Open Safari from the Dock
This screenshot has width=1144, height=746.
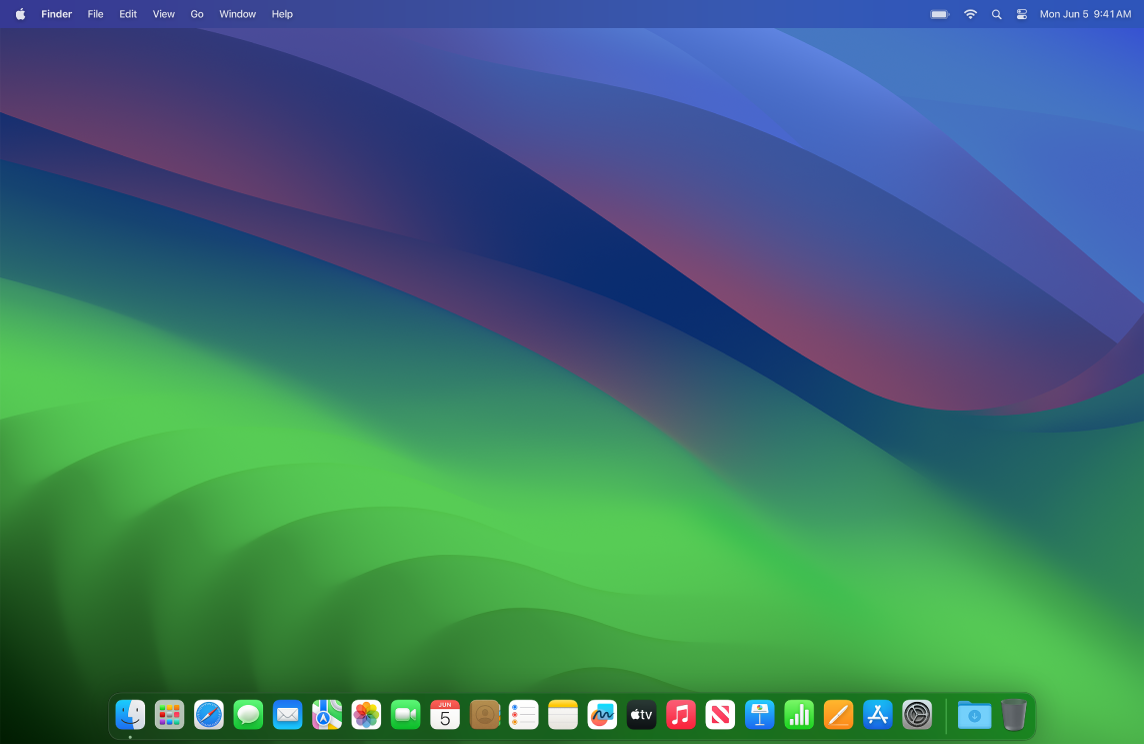tap(208, 714)
